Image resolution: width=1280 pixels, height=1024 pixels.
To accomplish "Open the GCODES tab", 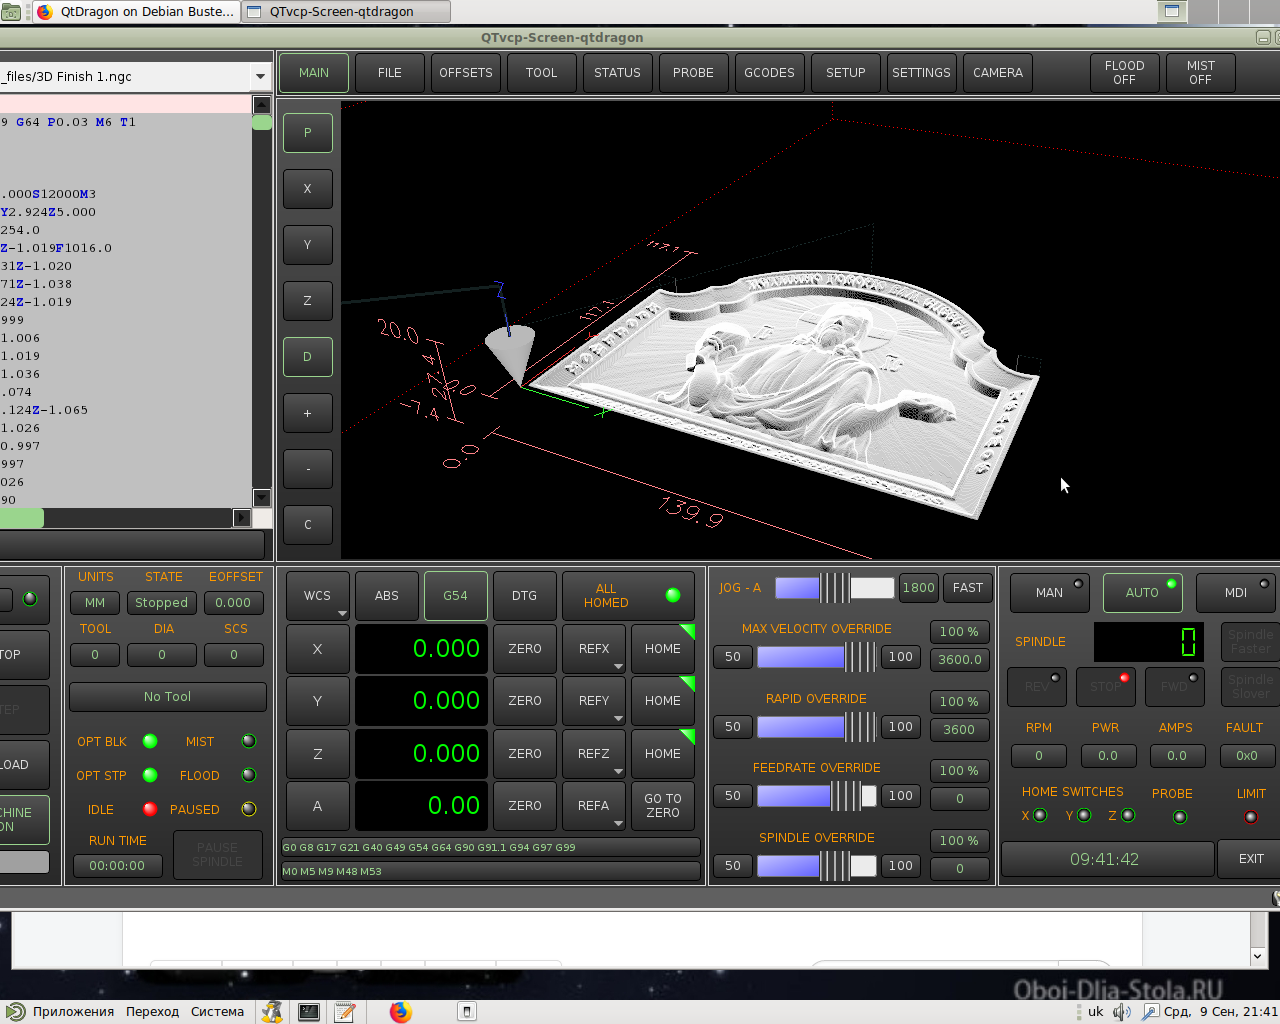I will 769,73.
